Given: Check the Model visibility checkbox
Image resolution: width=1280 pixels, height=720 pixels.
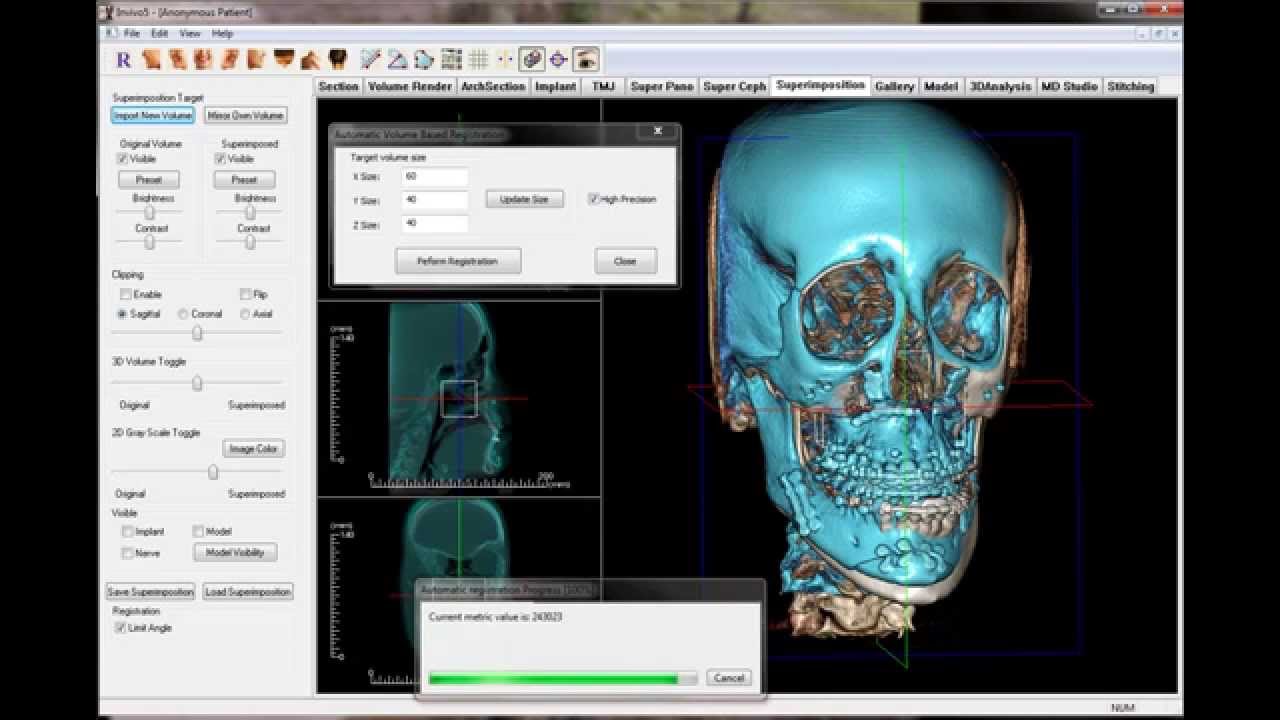Looking at the screenshot, I should coord(198,532).
